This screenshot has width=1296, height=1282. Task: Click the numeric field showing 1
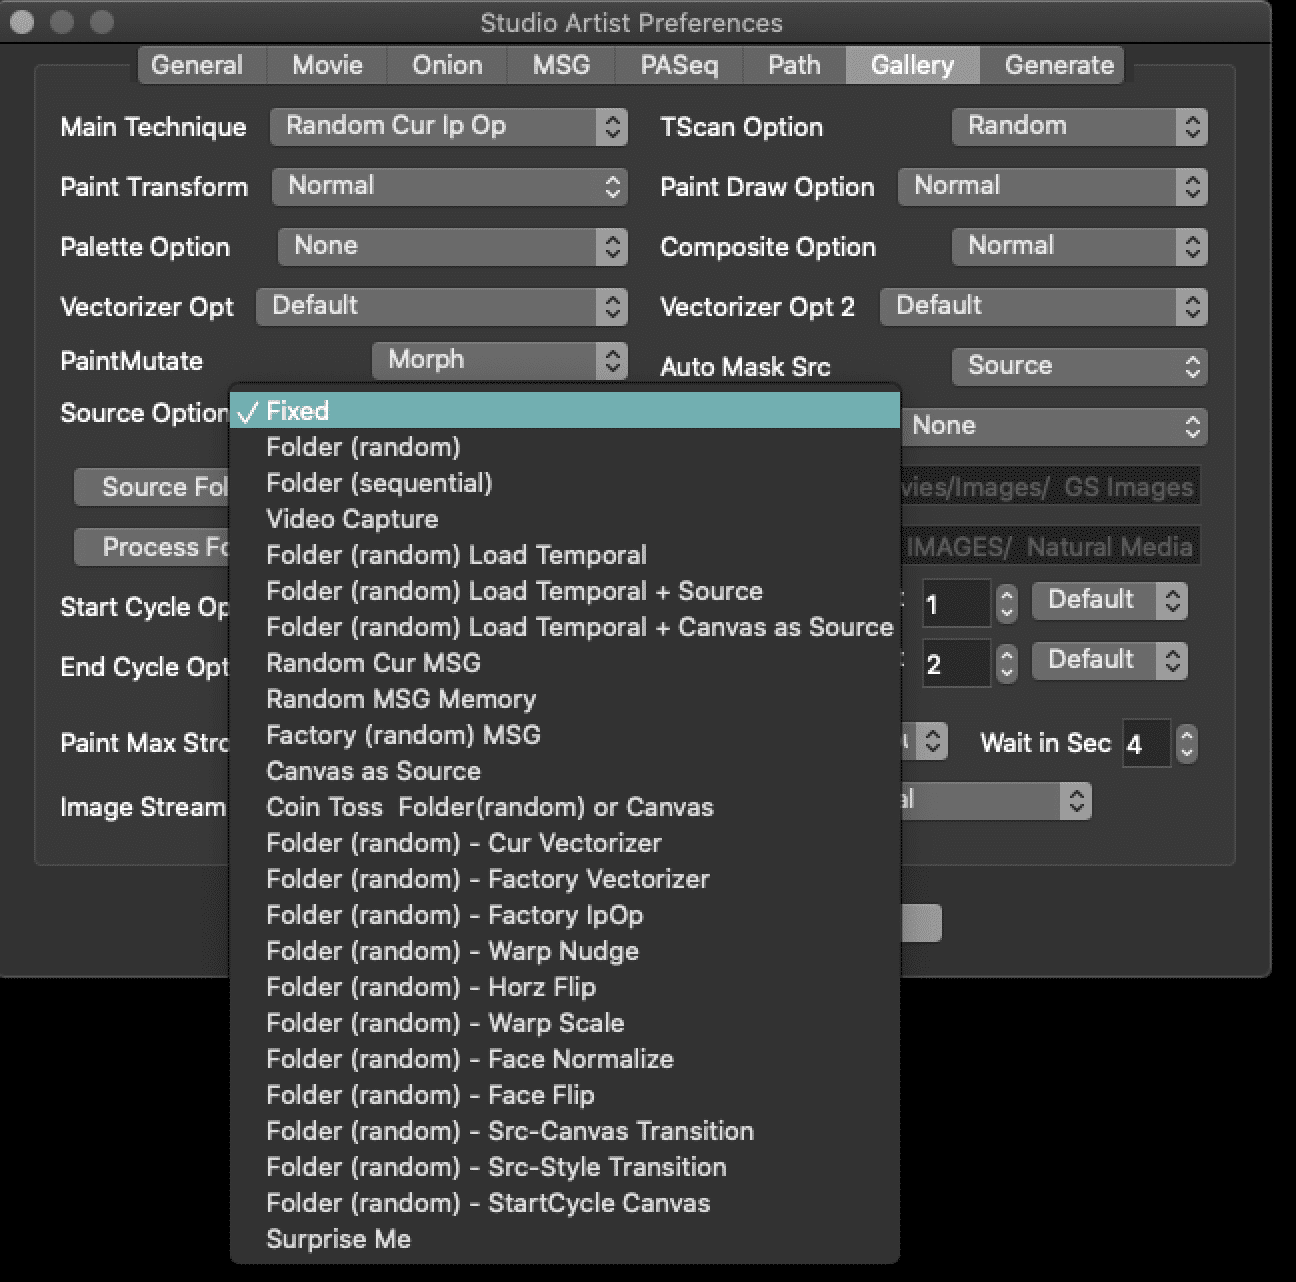pyautogui.click(x=956, y=603)
